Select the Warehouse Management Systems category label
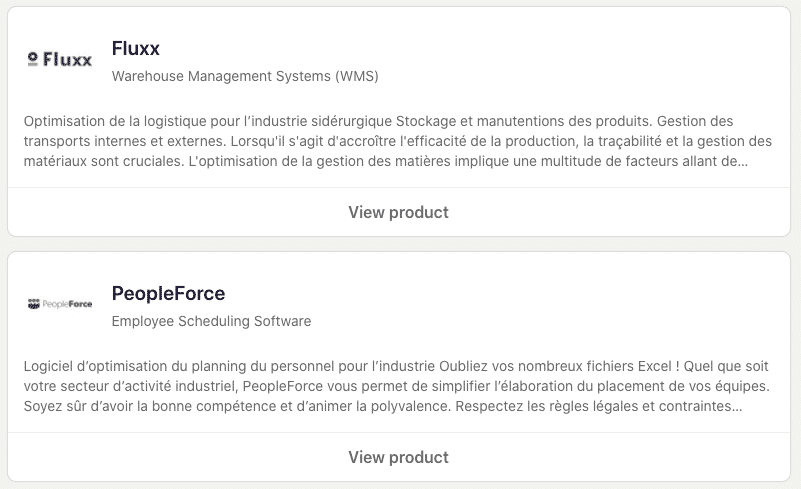This screenshot has width=801, height=489. [245, 76]
